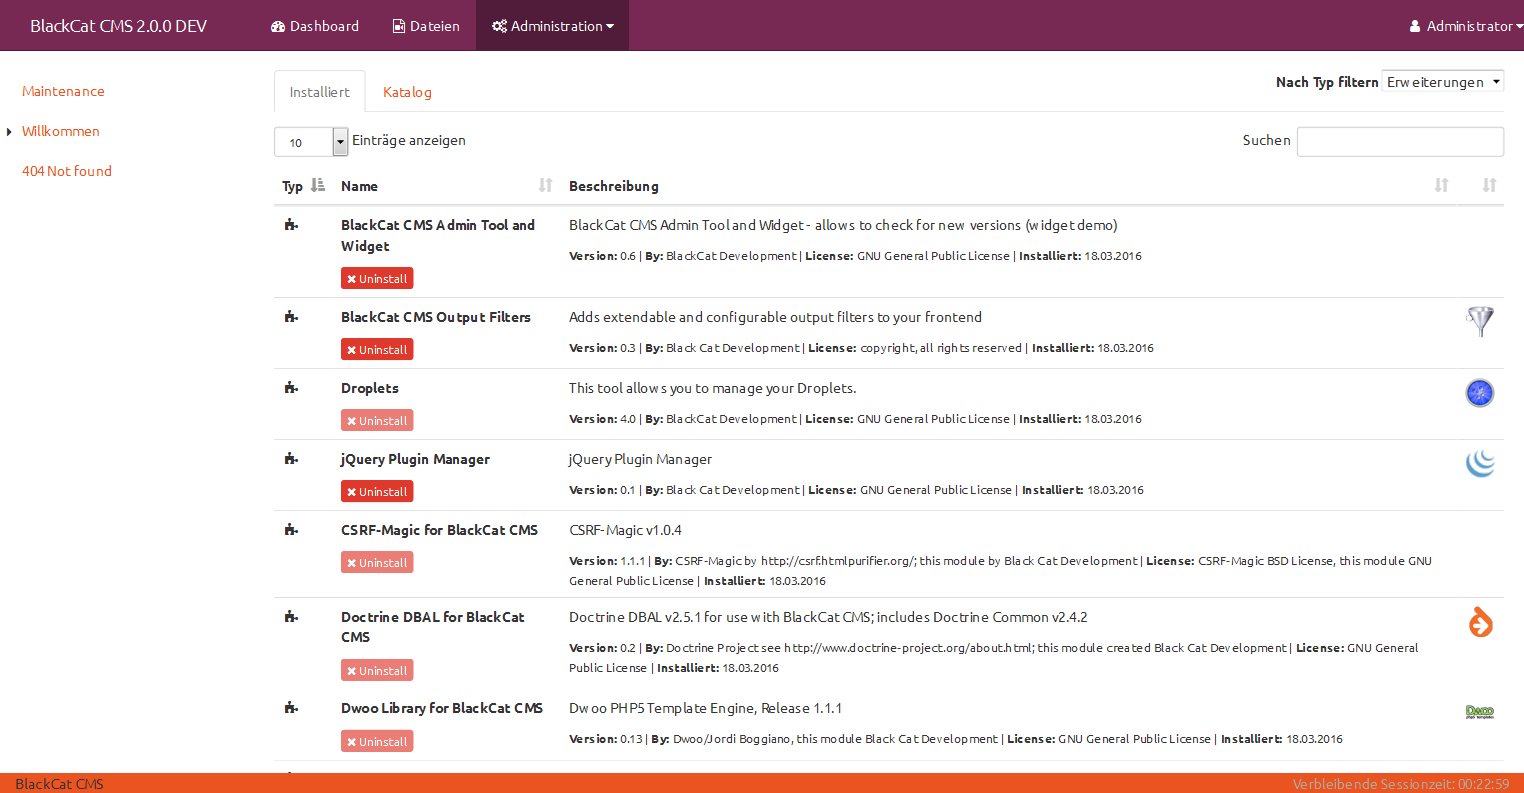
Task: Expand the Administration menu
Action: (x=553, y=26)
